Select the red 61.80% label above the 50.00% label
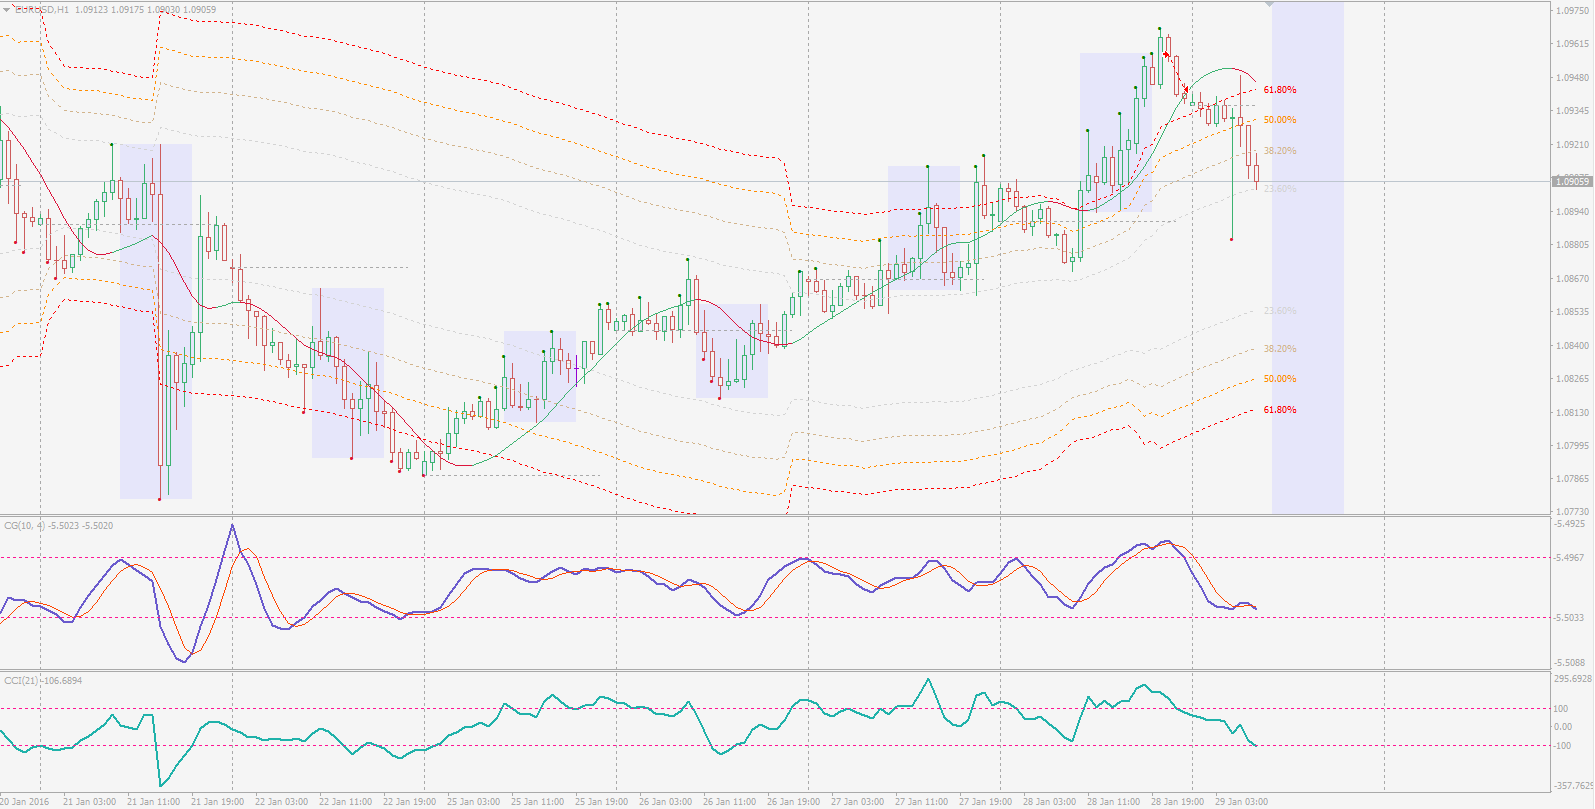The image size is (1595, 809). pos(1280,90)
